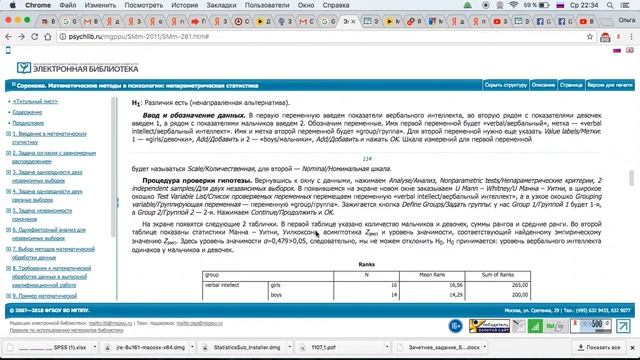Click the Скрыть структуру button
This screenshot has width=640, height=360.
coord(506,85)
